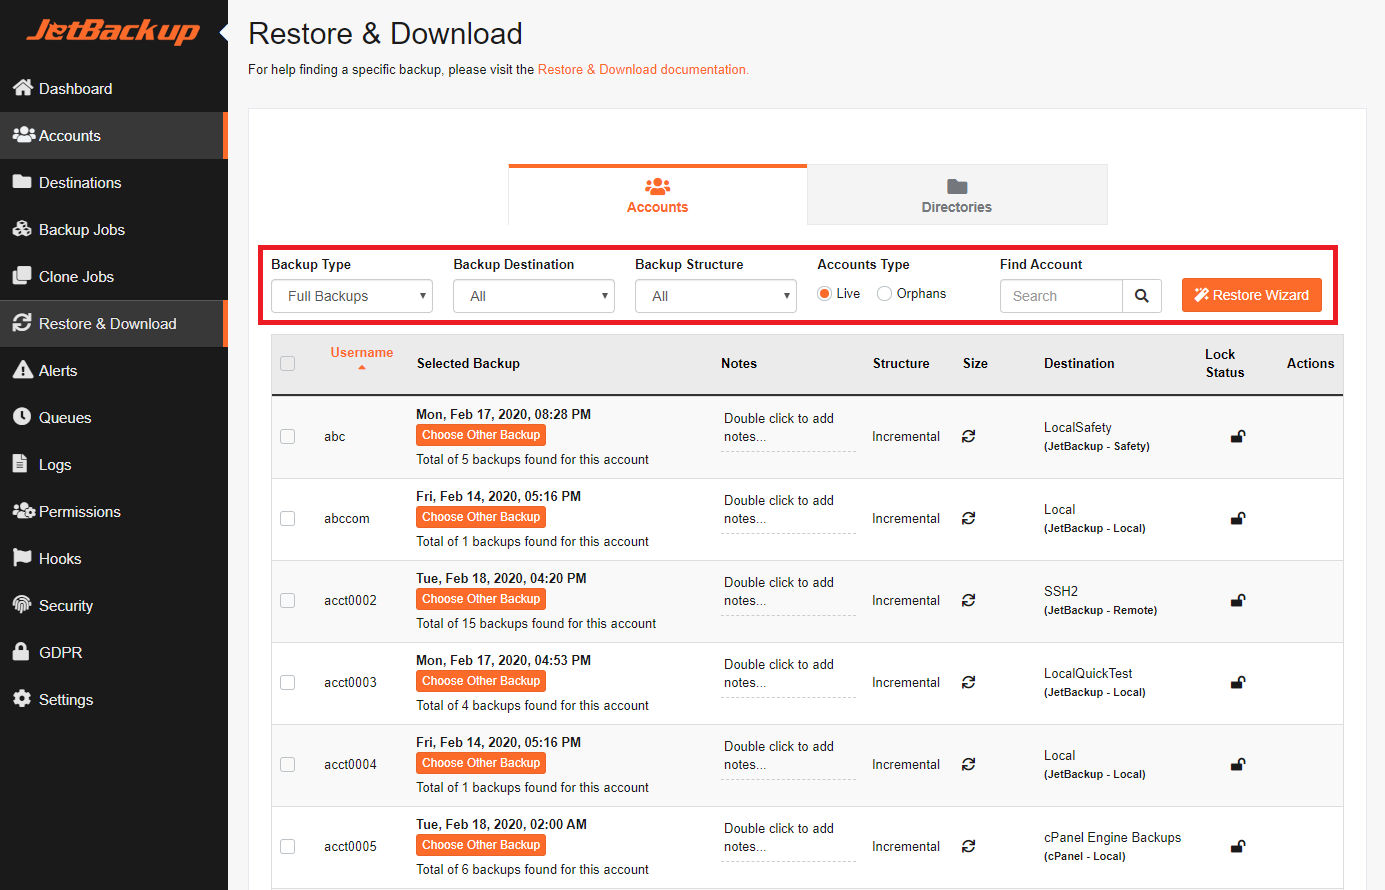The height and width of the screenshot is (890, 1385).
Task: Choose Other Backup for account acct0004
Action: pyautogui.click(x=481, y=763)
